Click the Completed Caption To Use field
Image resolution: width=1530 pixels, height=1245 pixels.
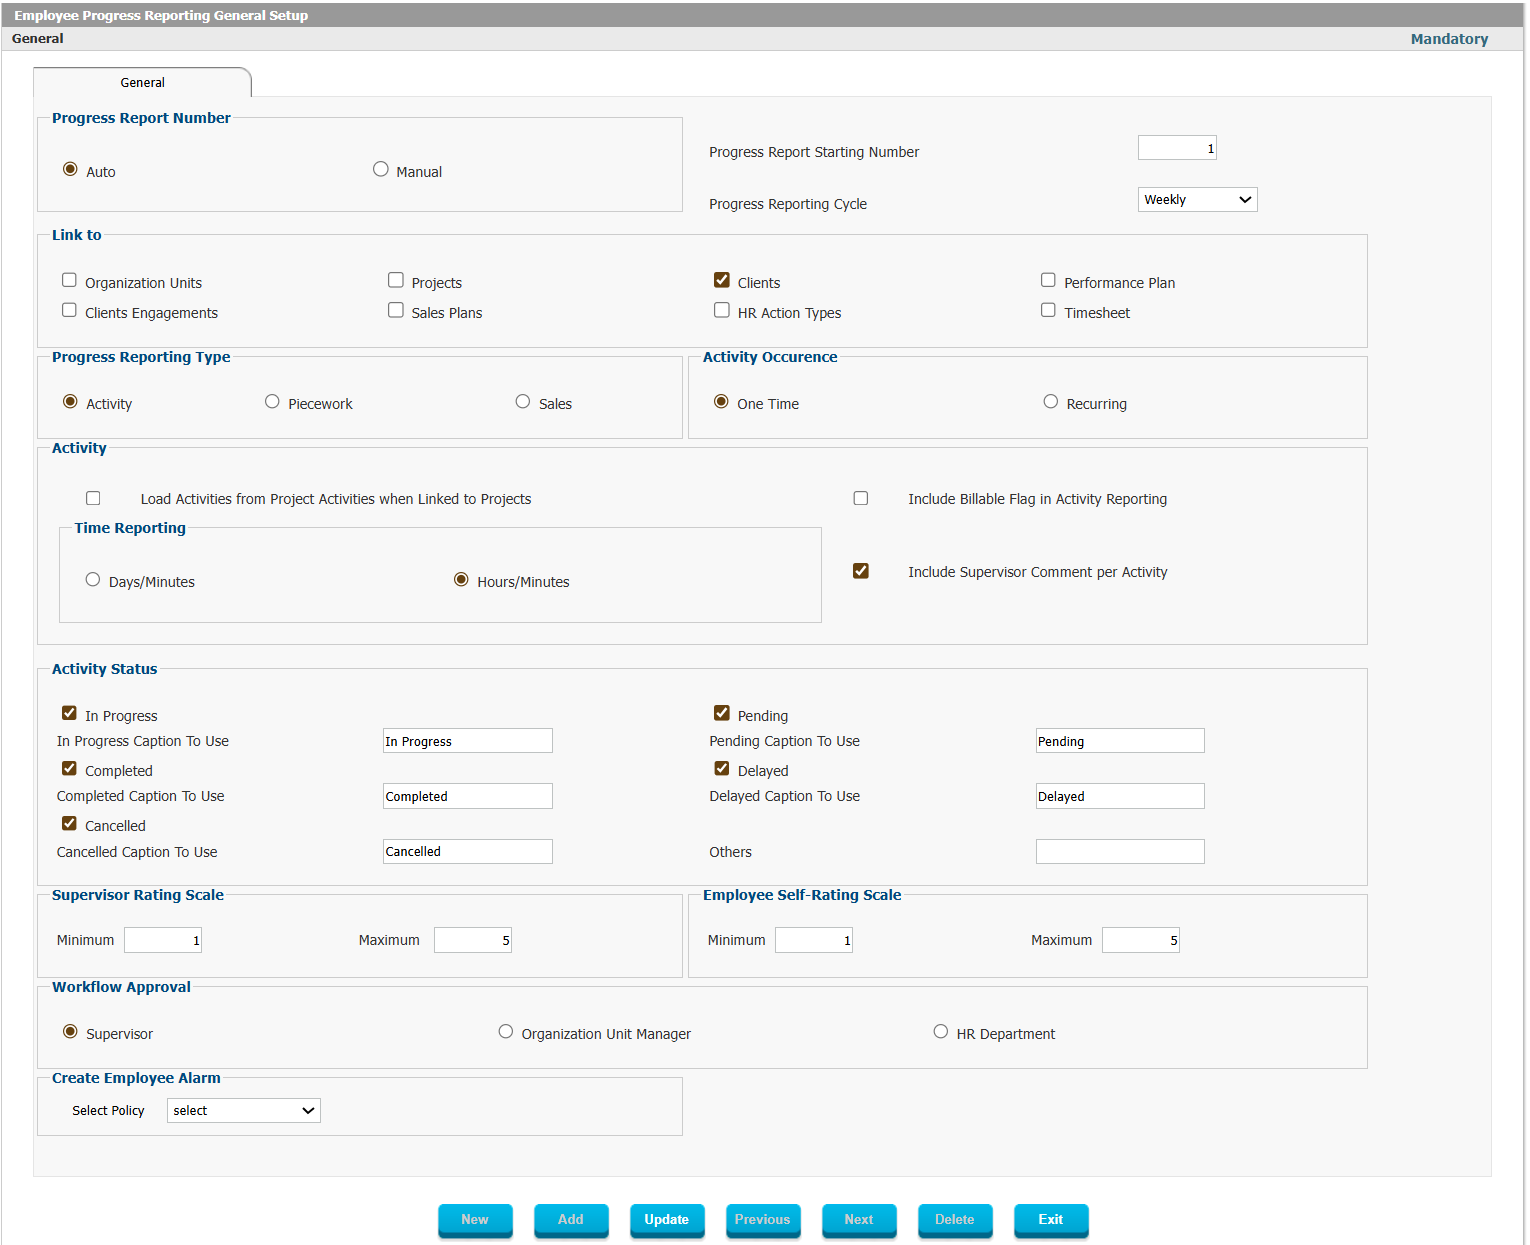pyautogui.click(x=468, y=796)
